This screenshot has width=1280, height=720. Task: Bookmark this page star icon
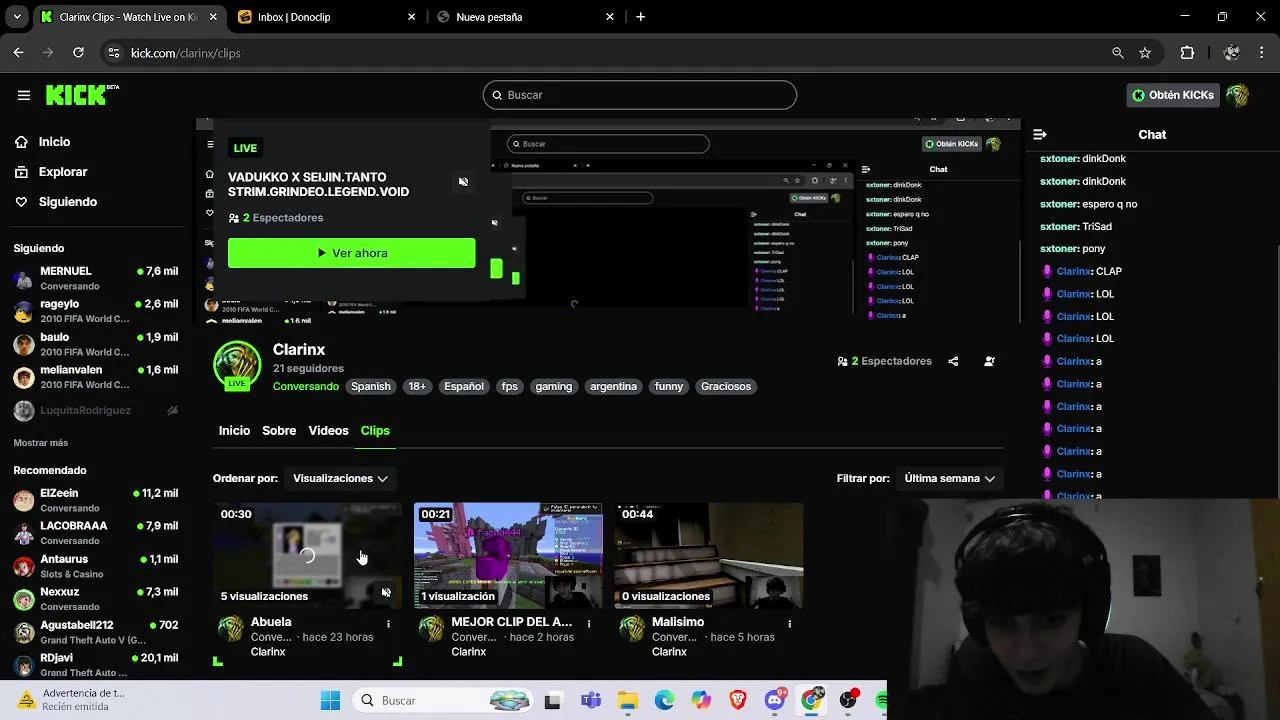coord(1145,53)
